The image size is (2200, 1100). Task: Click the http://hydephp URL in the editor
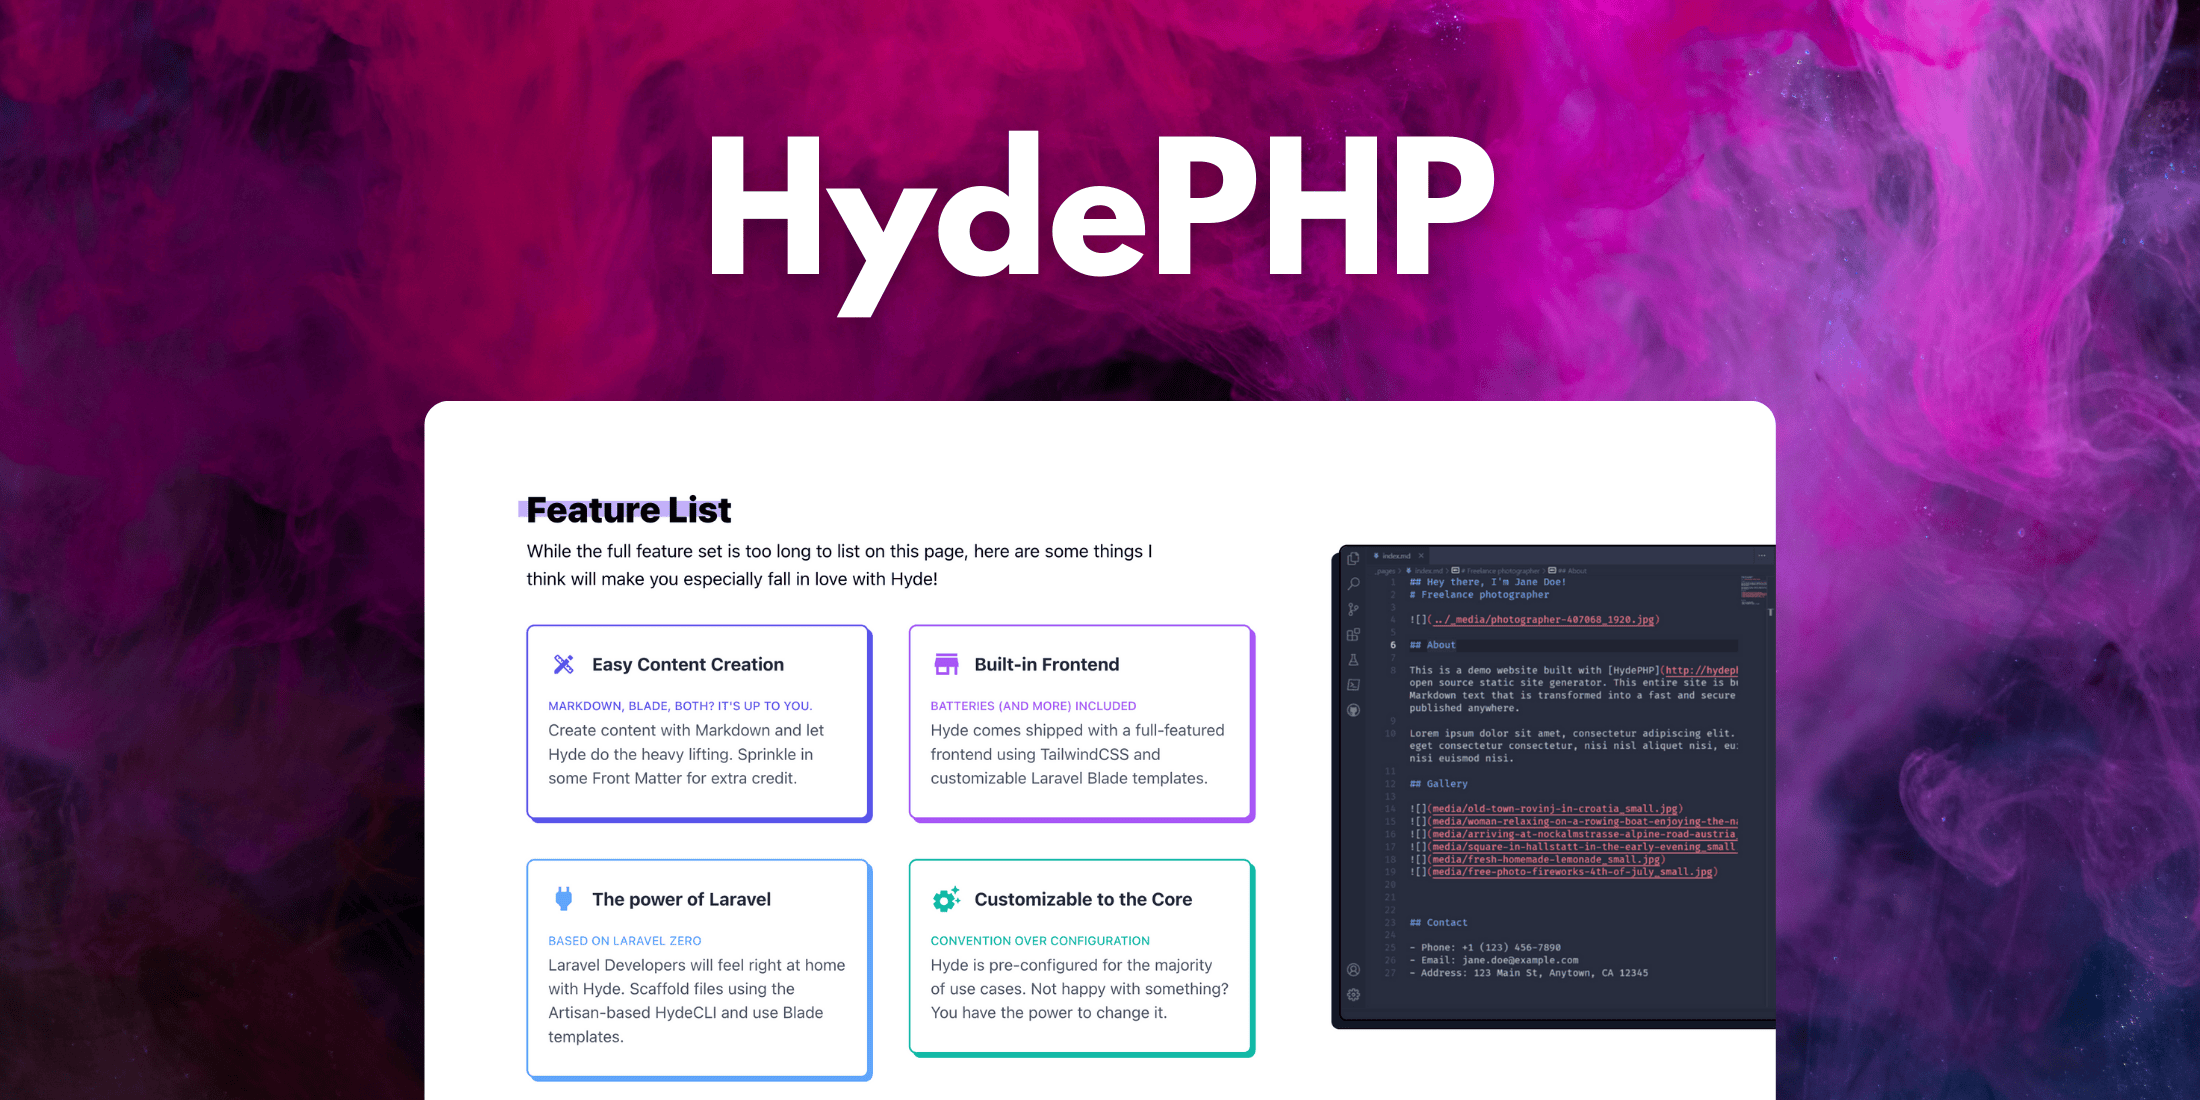click(x=1701, y=670)
